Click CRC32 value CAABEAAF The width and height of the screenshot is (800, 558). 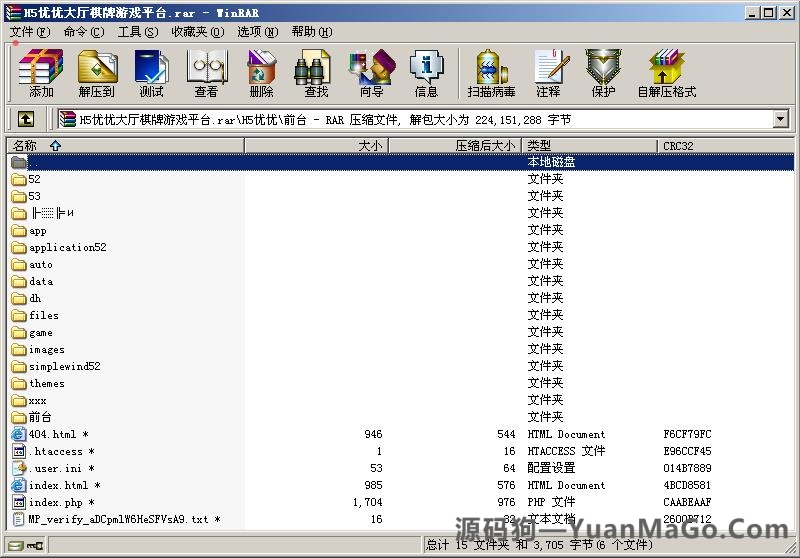pyautogui.click(x=687, y=502)
